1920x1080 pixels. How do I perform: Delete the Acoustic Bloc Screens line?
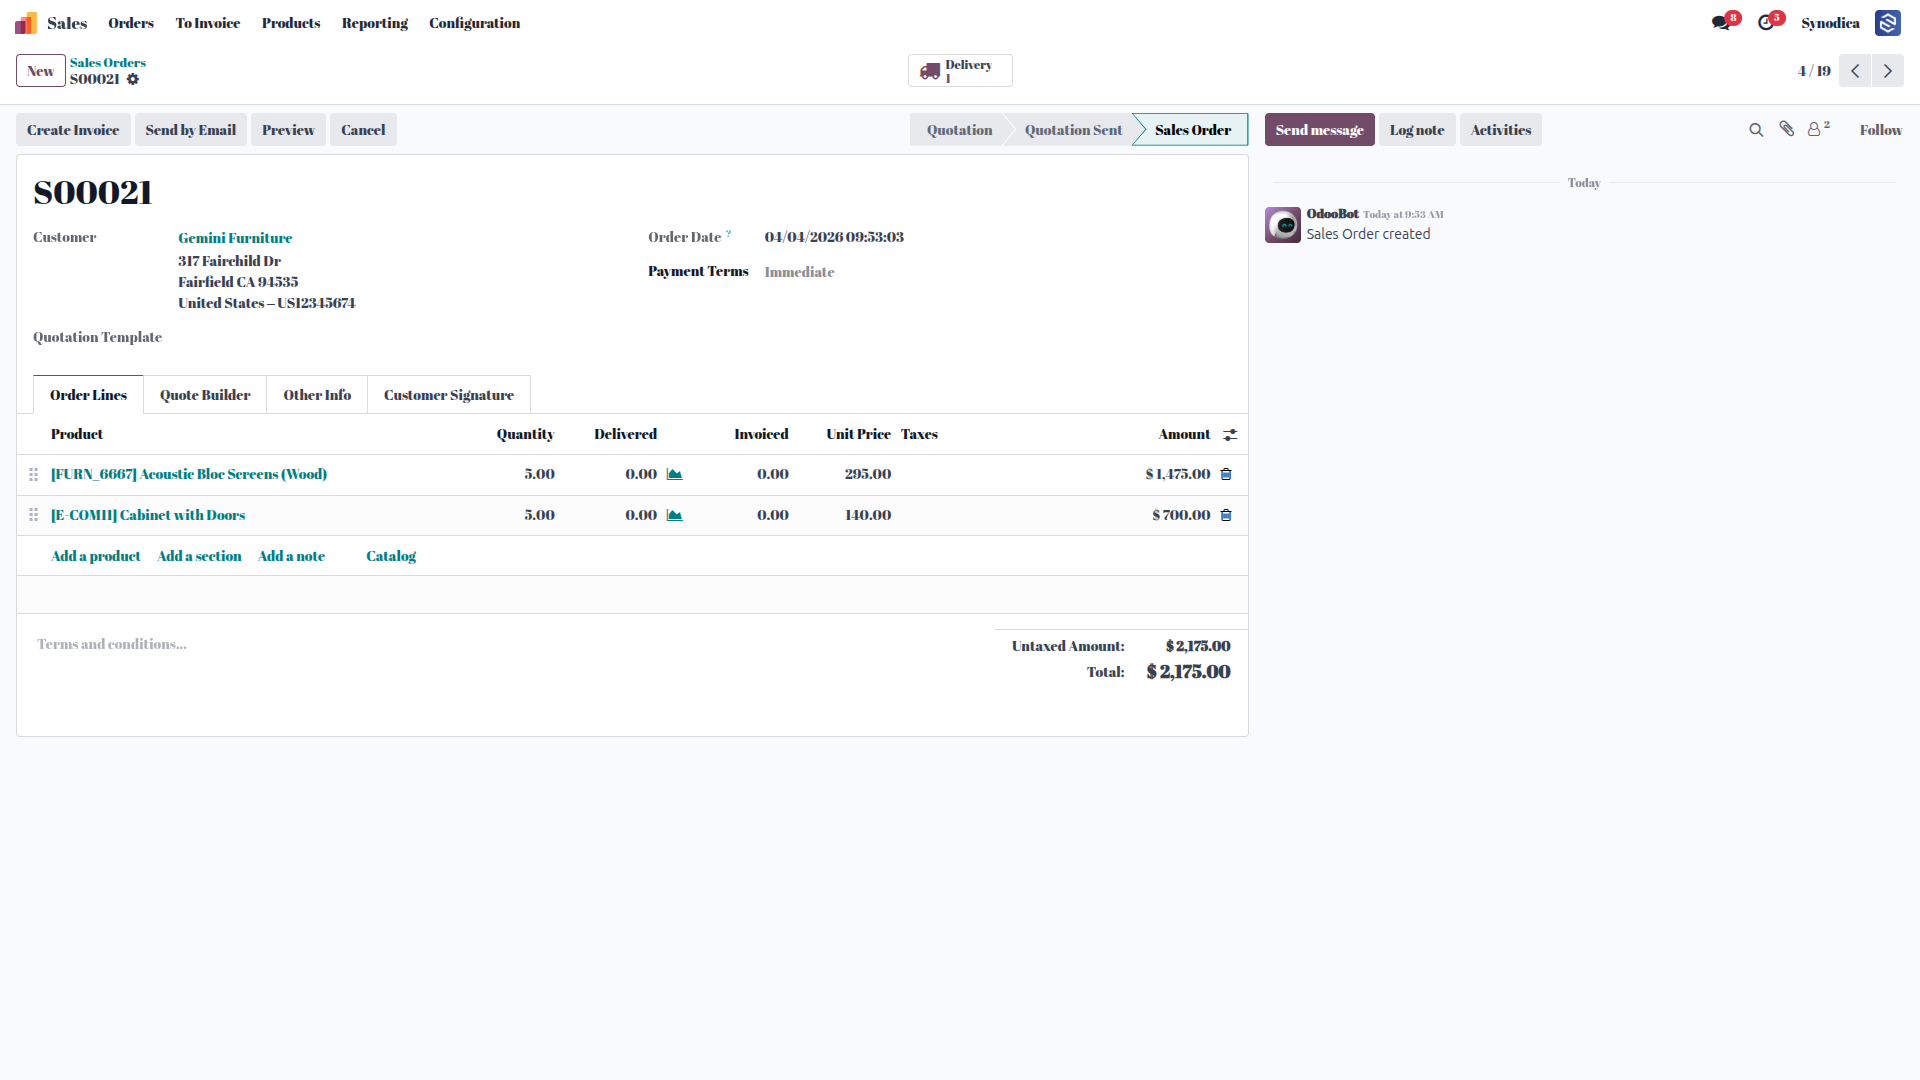point(1226,475)
